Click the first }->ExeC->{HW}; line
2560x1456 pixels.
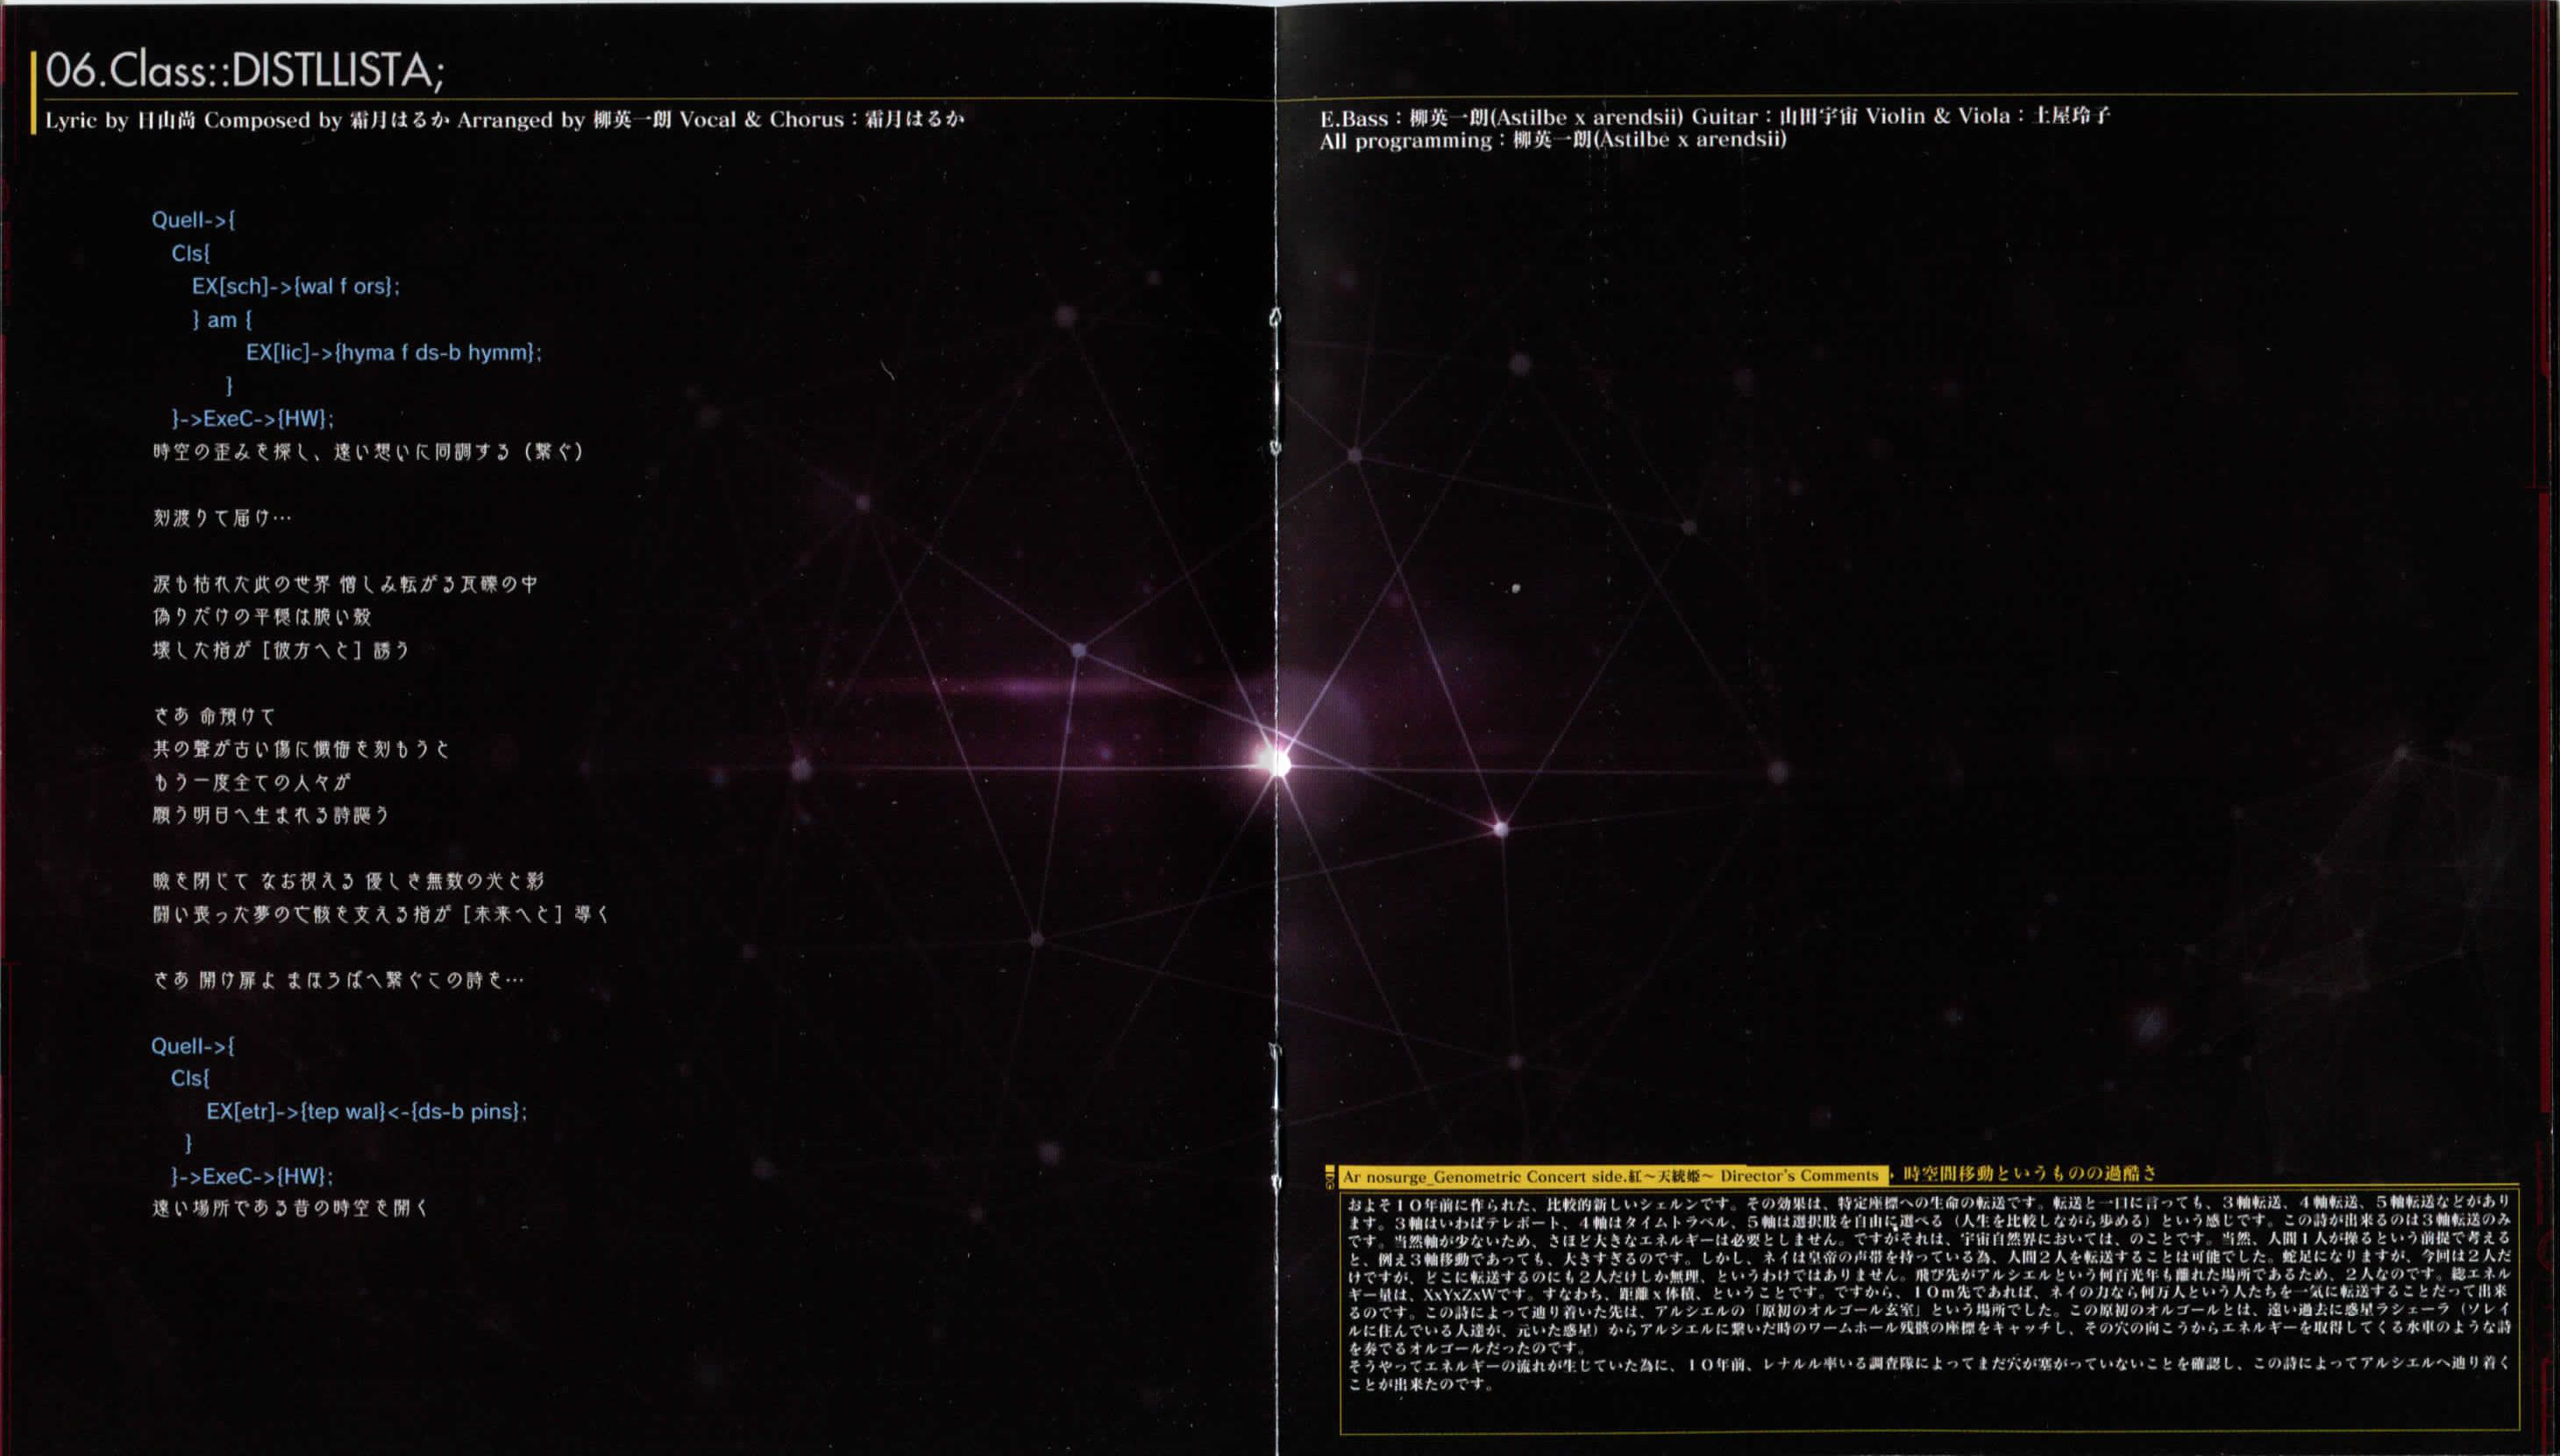(252, 418)
